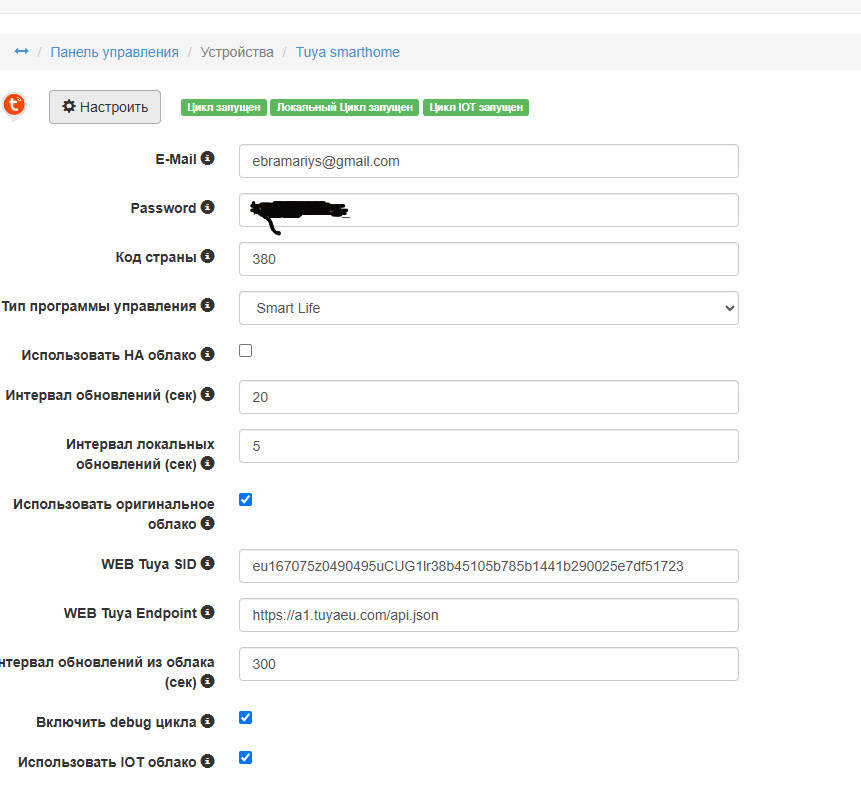Open the Smart Life program type dropdown
The width and height of the screenshot is (861, 786).
pyautogui.click(x=488, y=308)
